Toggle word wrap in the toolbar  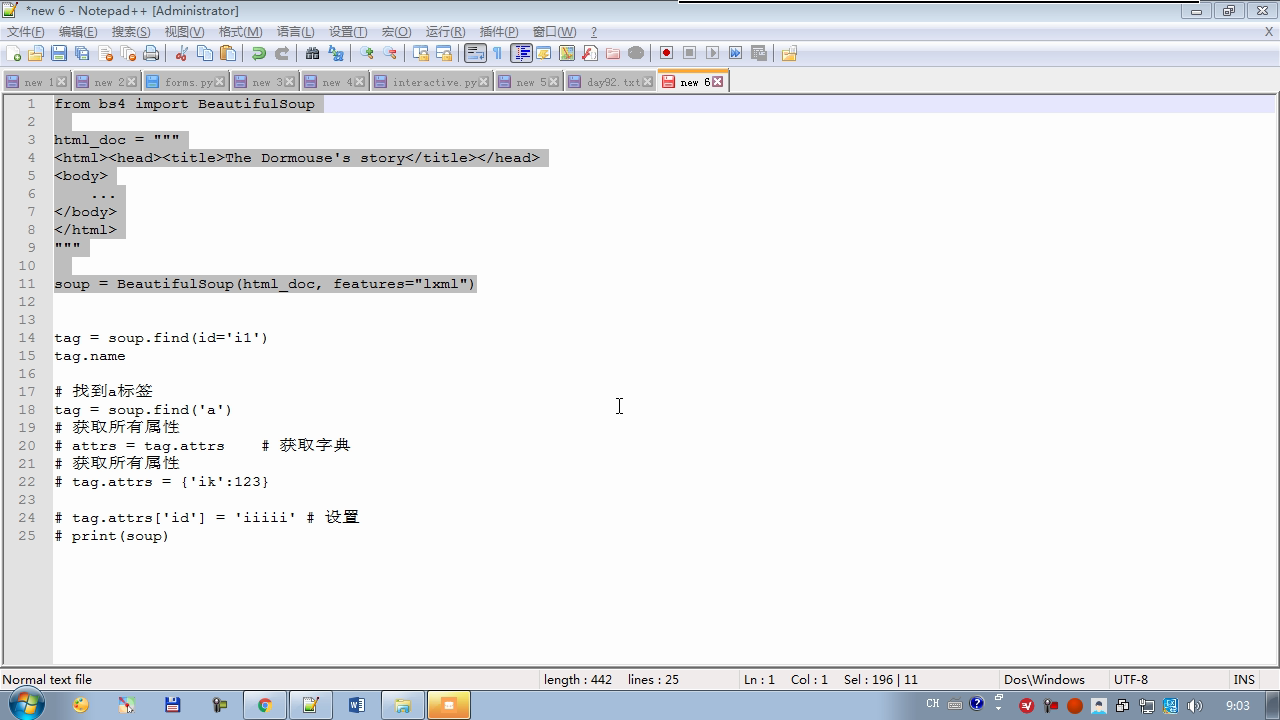[475, 53]
